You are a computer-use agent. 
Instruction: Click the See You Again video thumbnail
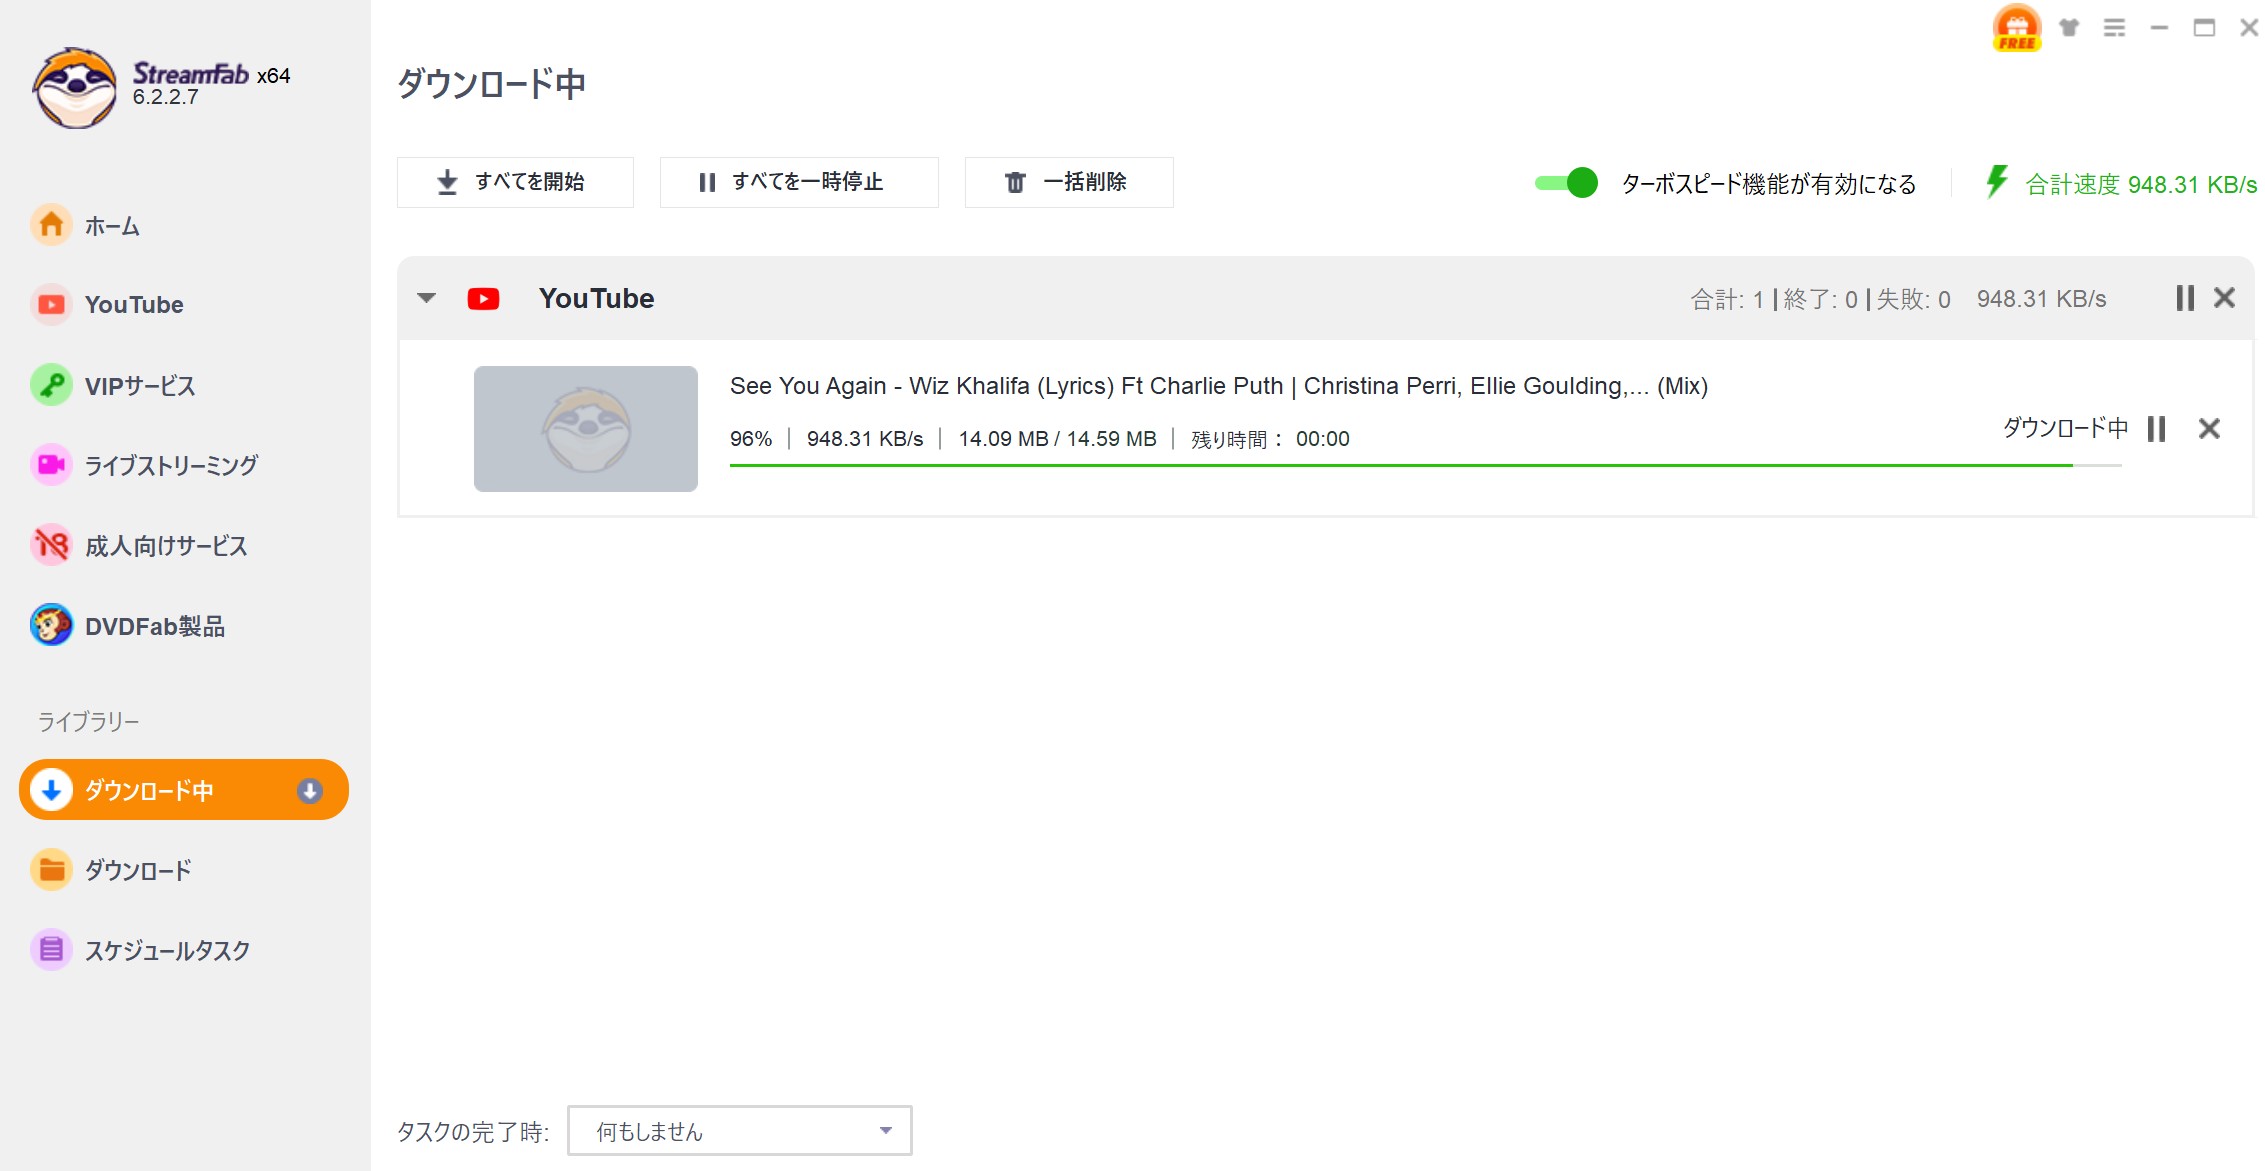586,428
